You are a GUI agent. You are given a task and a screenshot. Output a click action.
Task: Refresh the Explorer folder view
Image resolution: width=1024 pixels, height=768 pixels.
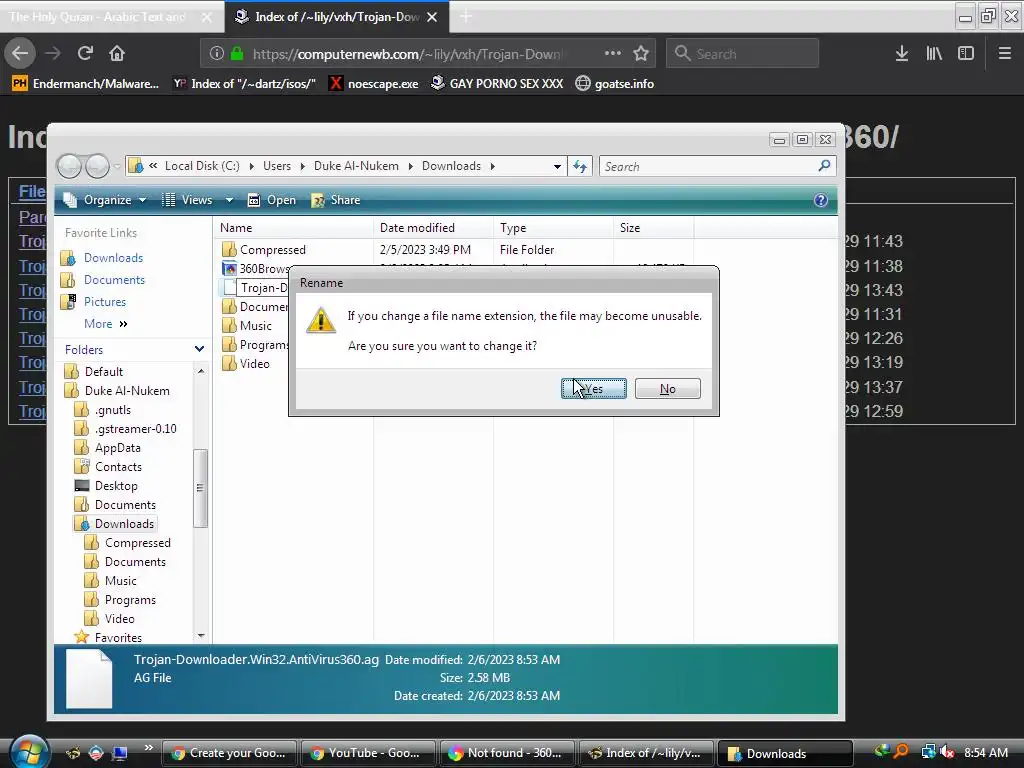pos(580,167)
